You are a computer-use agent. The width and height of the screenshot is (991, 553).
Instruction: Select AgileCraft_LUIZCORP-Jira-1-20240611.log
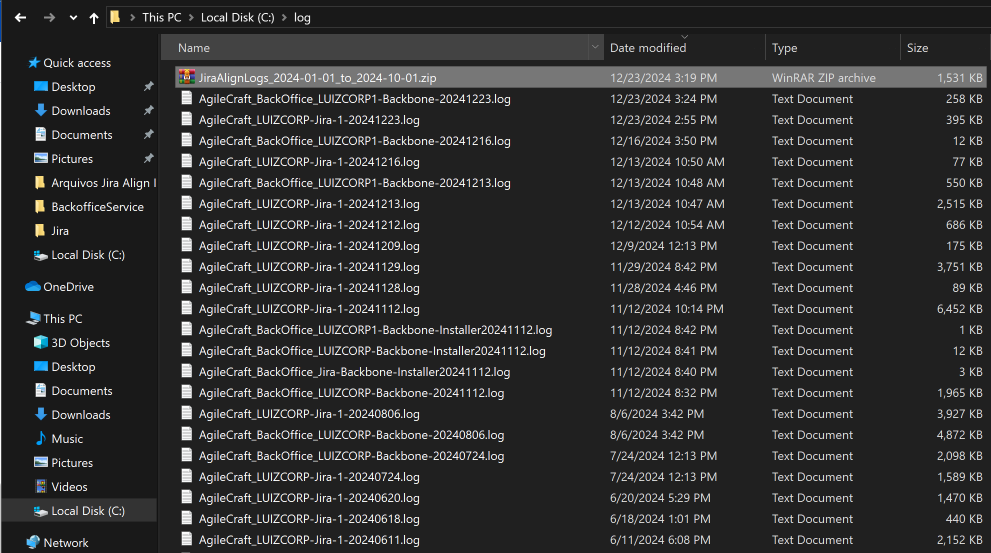click(x=309, y=540)
